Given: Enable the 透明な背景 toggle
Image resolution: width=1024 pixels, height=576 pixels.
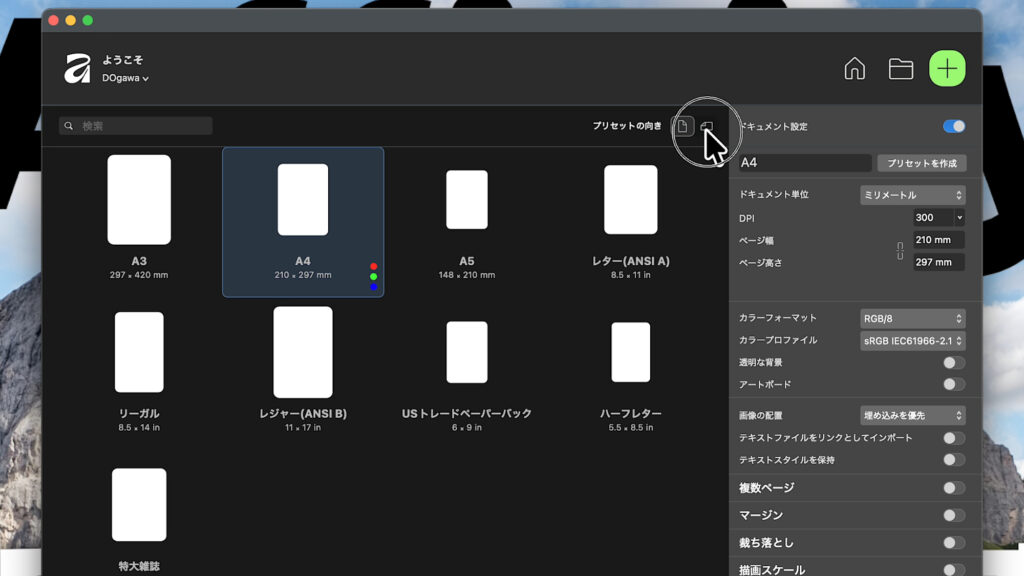Looking at the screenshot, I should point(954,363).
